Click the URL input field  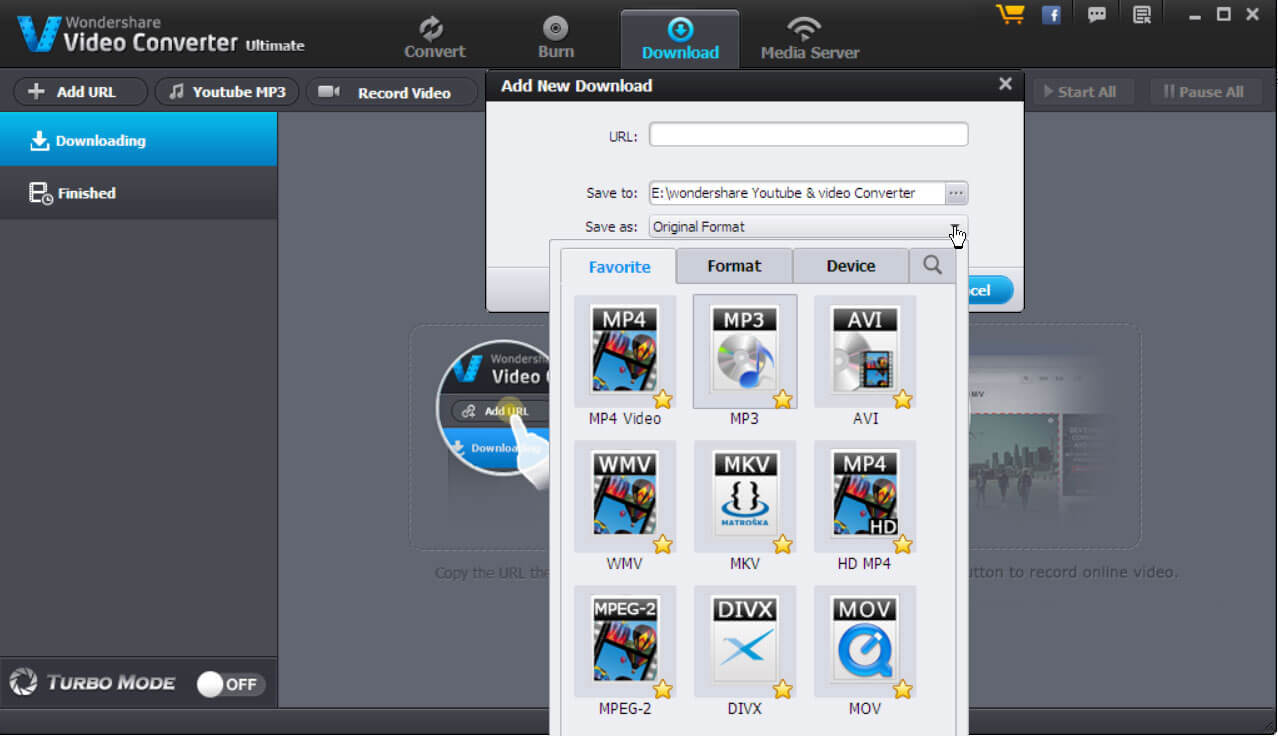coord(808,135)
